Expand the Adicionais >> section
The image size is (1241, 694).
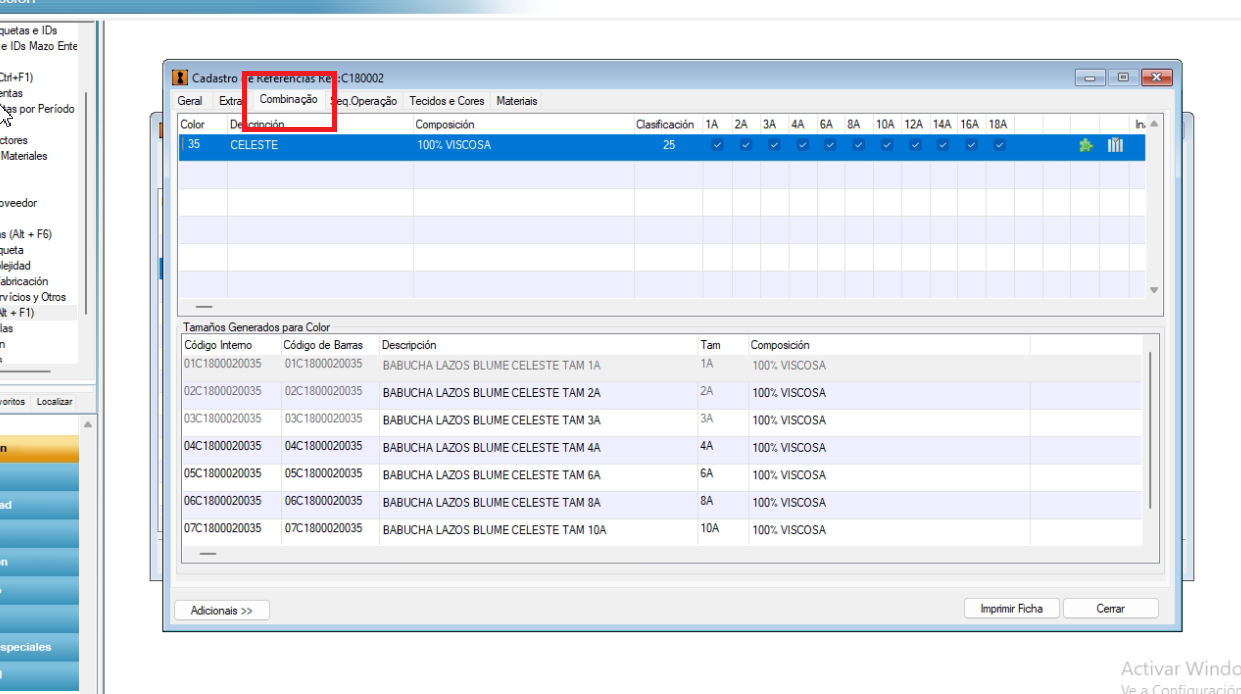[x=222, y=610]
